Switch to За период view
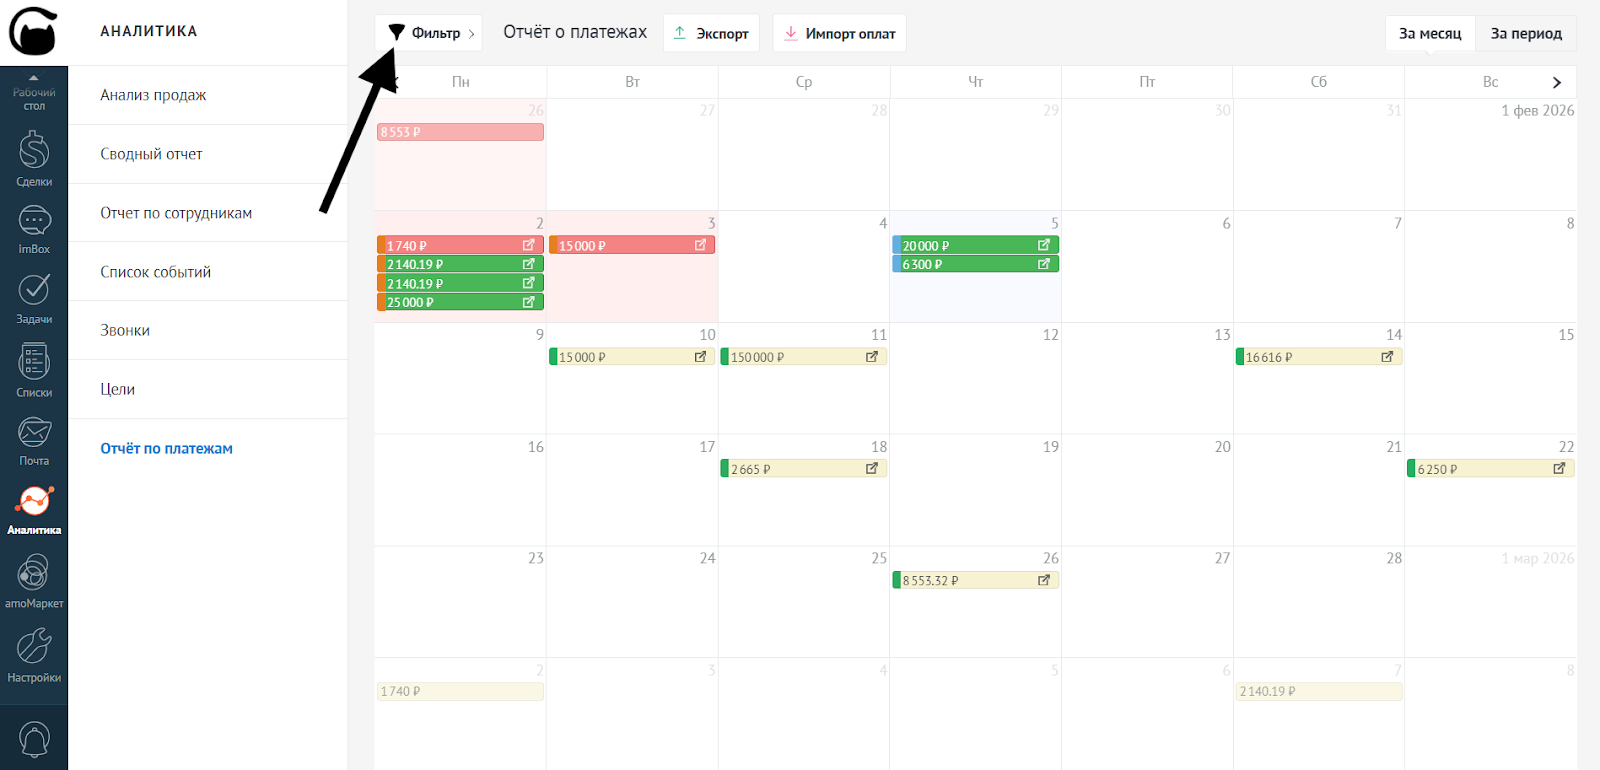This screenshot has height=770, width=1600. point(1525,33)
